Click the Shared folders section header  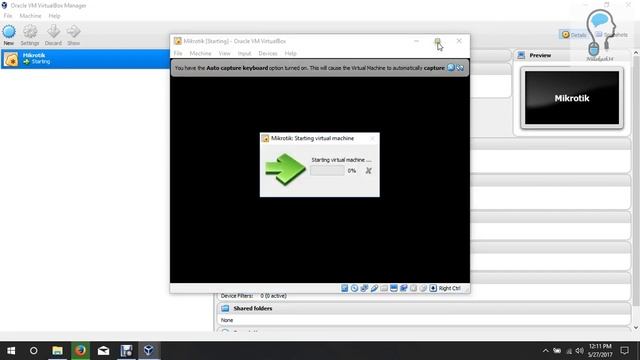coord(253,308)
